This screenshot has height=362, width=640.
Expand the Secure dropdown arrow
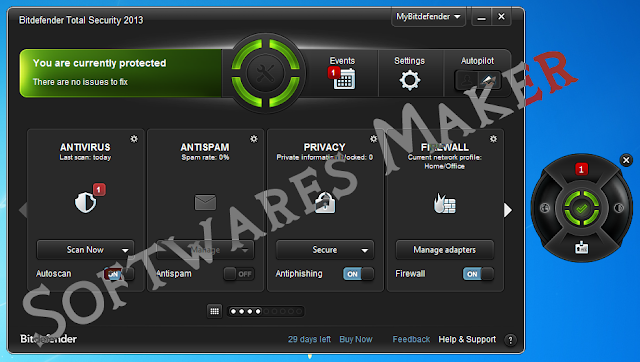click(x=364, y=250)
